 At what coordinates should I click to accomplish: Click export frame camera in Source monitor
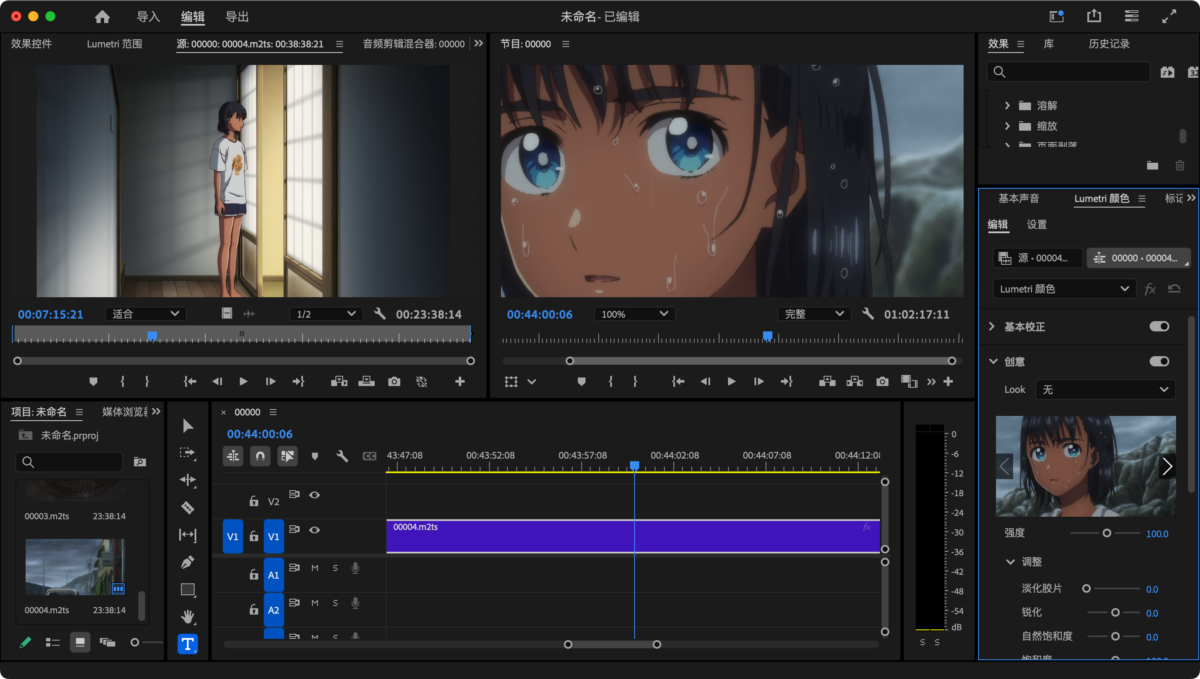[x=394, y=381]
